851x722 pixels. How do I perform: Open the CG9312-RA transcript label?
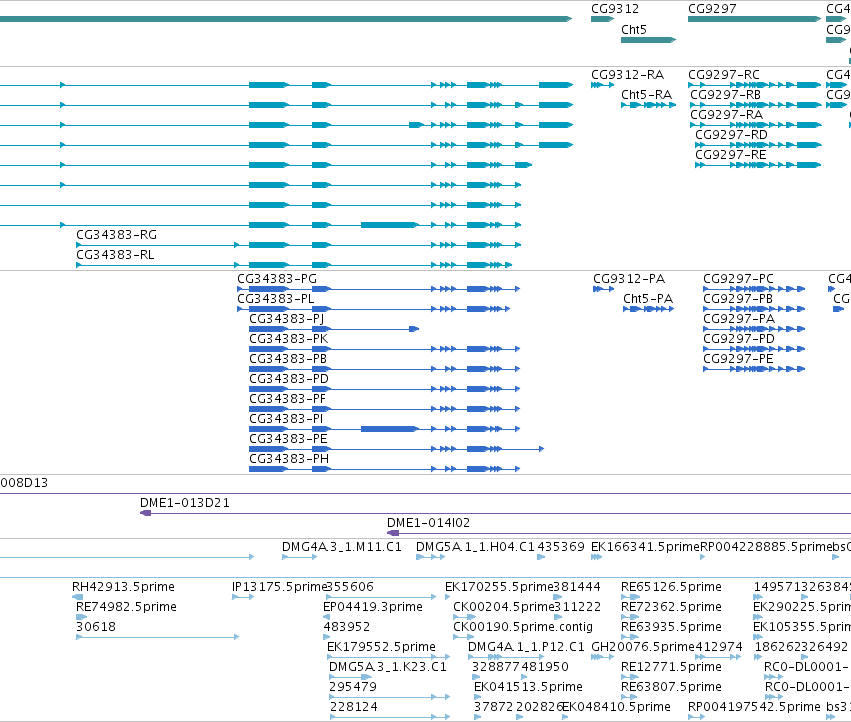tap(627, 74)
